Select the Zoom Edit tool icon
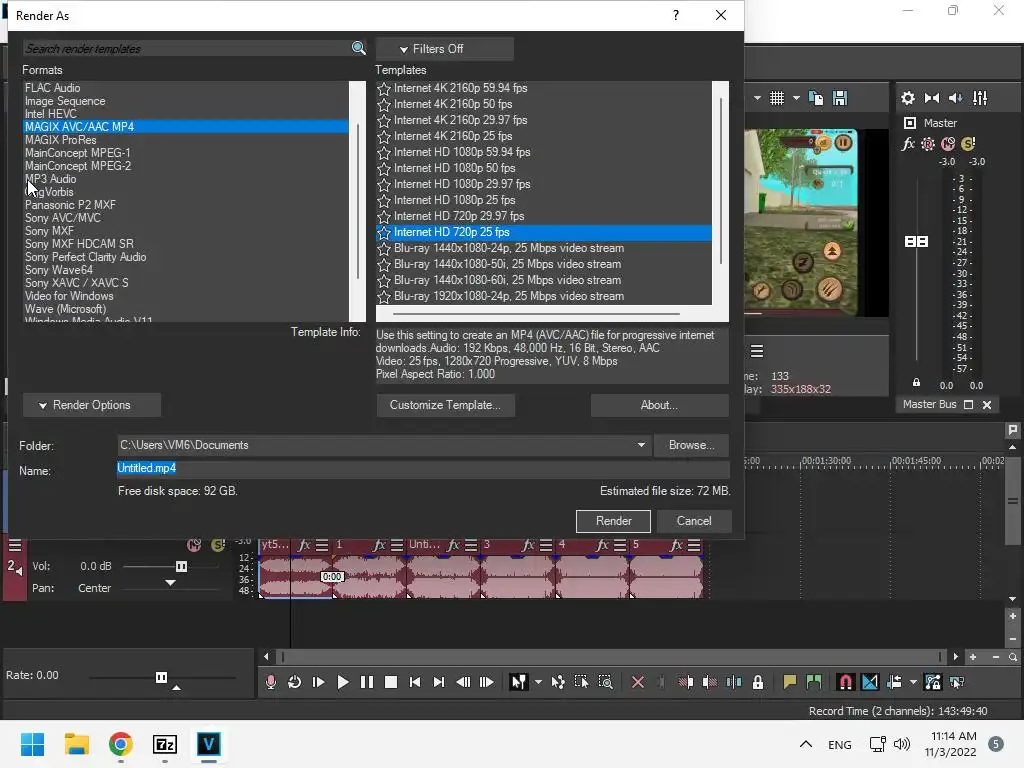 tap(605, 682)
